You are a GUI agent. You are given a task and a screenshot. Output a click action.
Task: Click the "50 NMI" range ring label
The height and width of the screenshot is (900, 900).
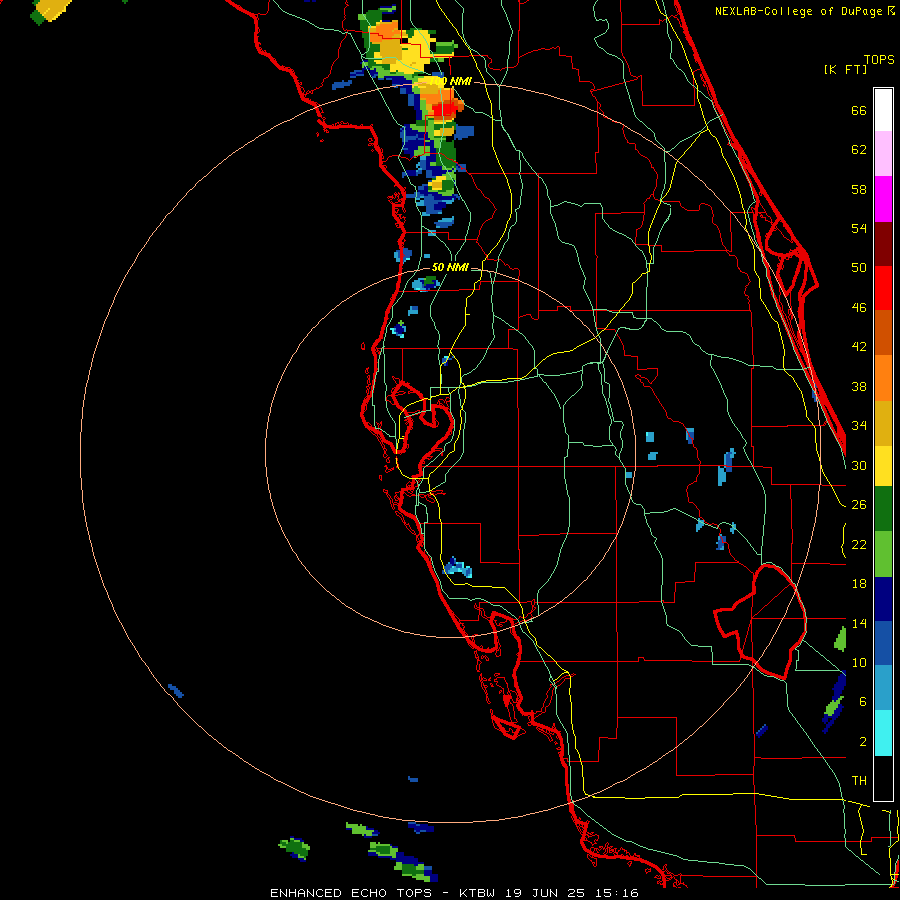coord(450,267)
